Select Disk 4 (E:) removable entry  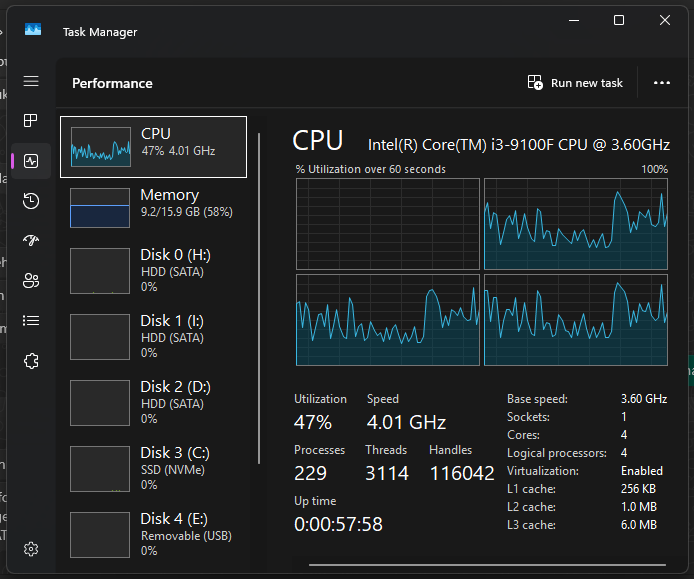click(153, 535)
